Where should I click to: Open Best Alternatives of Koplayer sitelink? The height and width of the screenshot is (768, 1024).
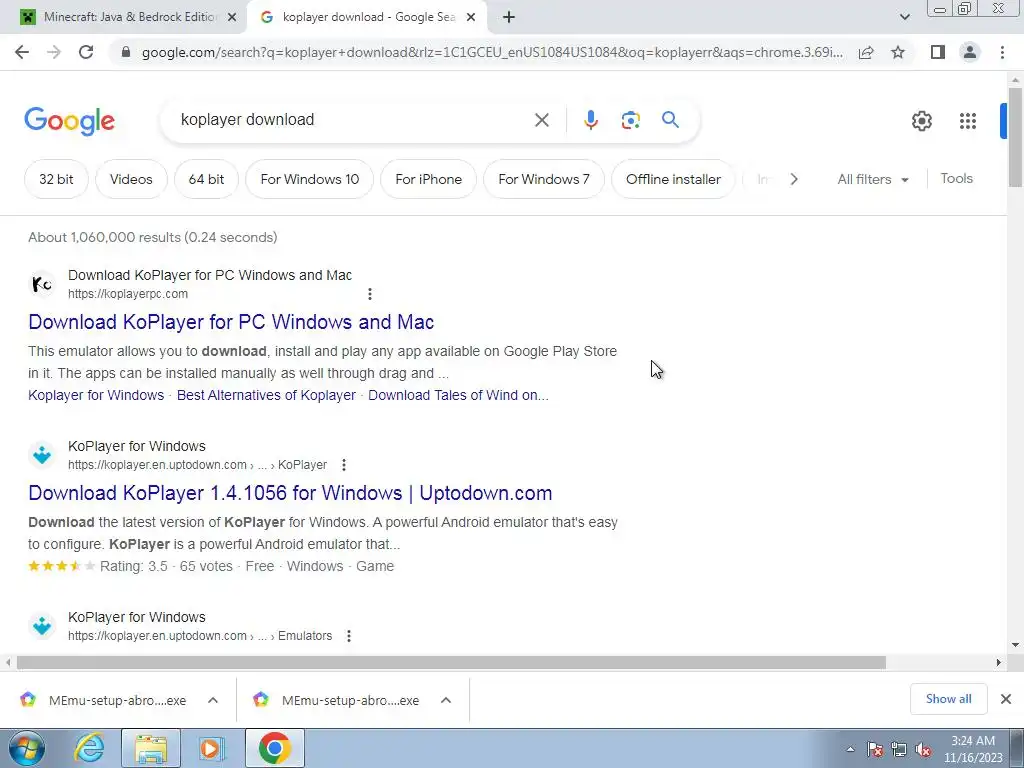pyautogui.click(x=266, y=395)
